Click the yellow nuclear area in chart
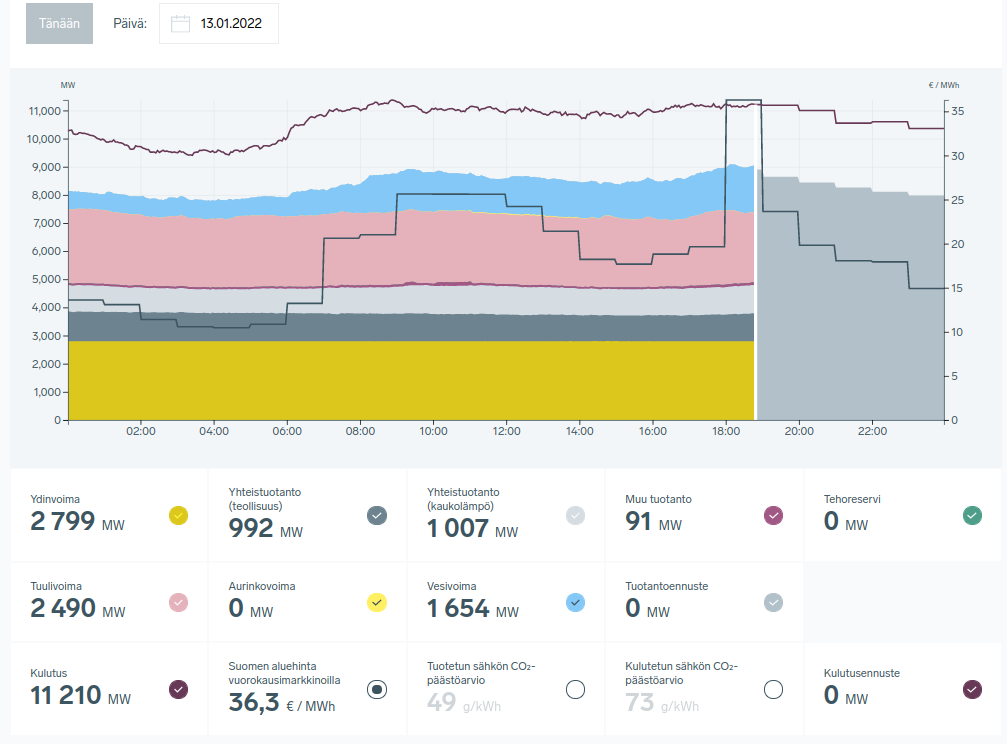Viewport: 1007px width, 744px height. tap(400, 380)
